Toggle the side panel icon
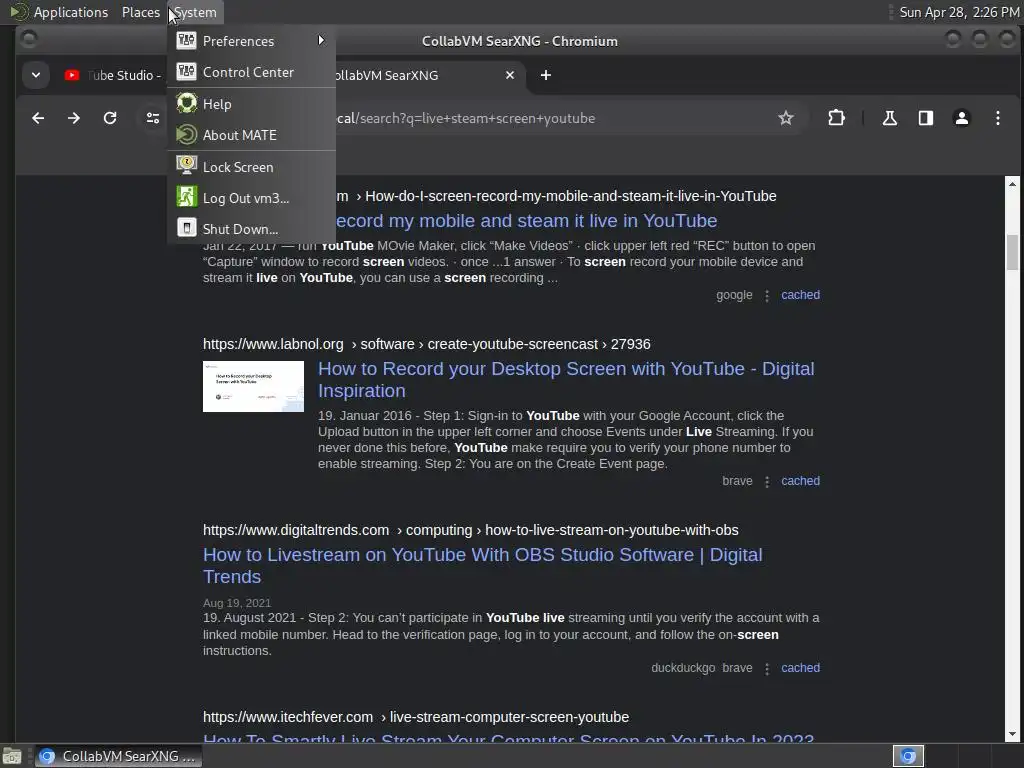The height and width of the screenshot is (768, 1024). tap(925, 118)
